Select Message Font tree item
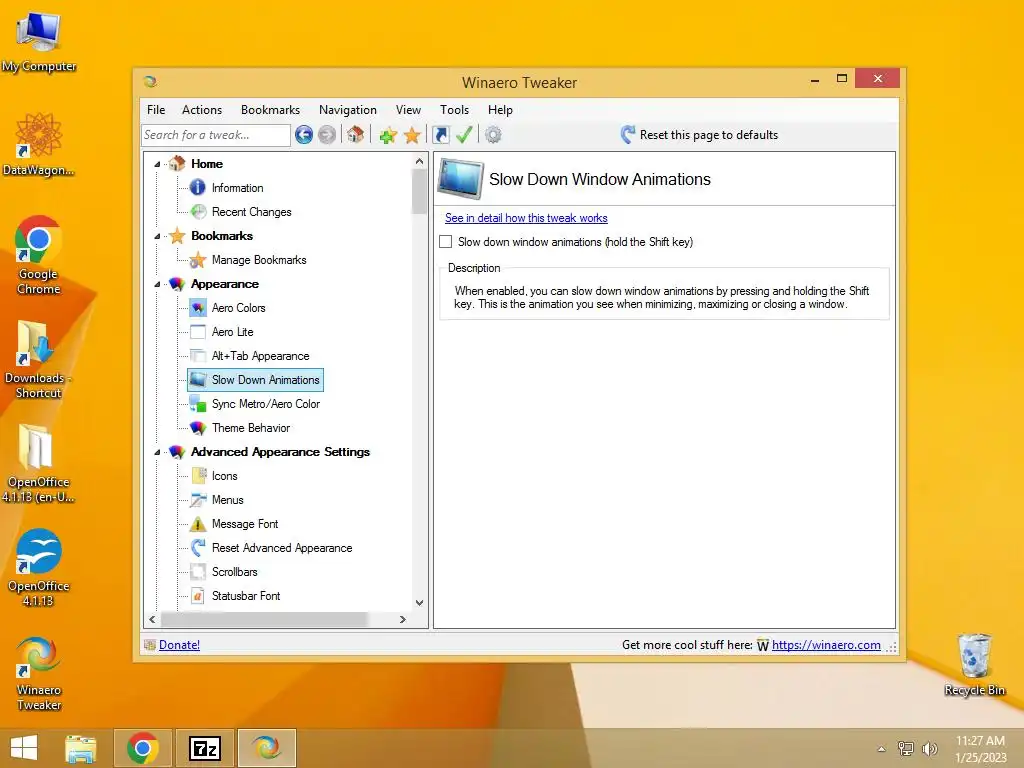 245,524
